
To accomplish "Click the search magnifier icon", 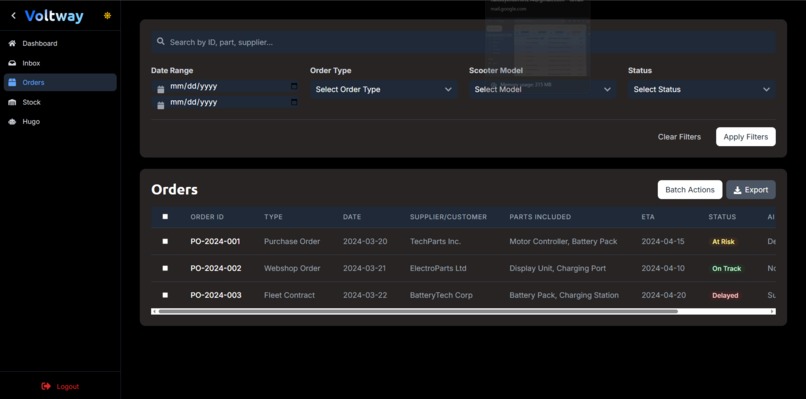I will 161,42.
